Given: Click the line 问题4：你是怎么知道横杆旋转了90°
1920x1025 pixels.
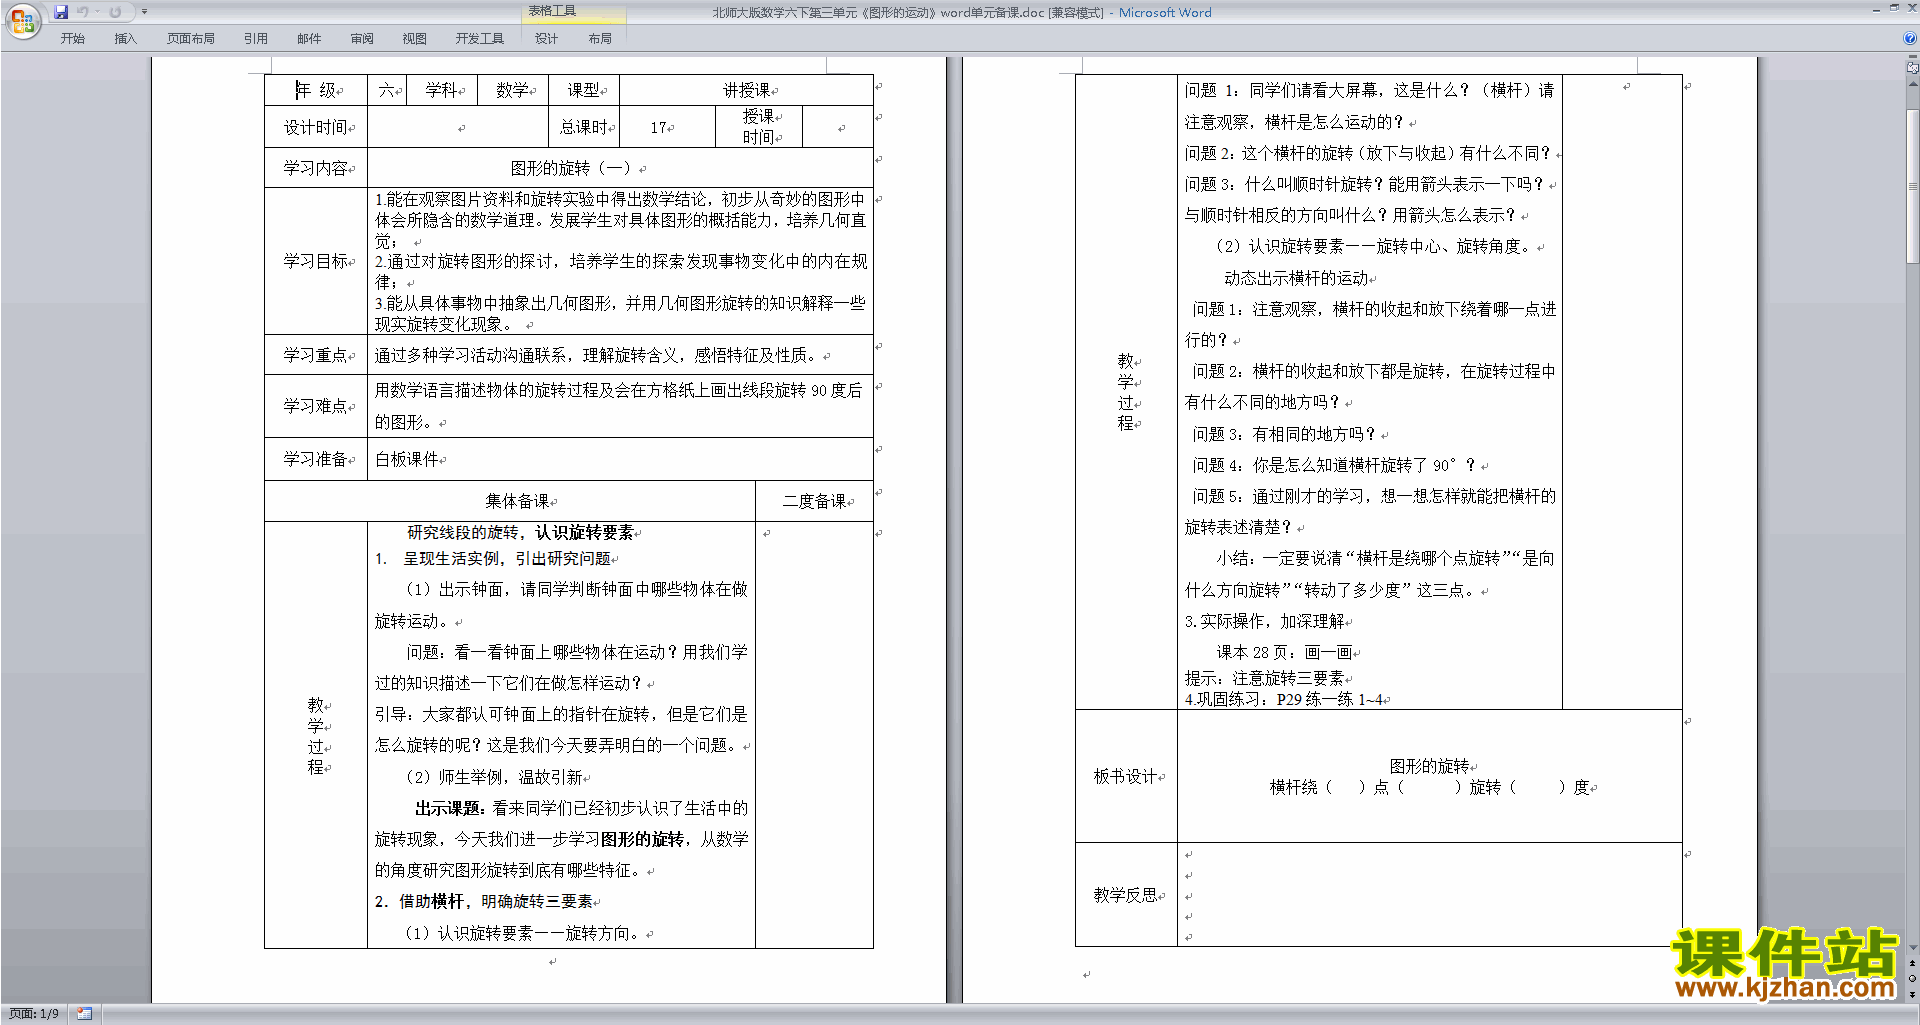Looking at the screenshot, I should 1336,465.
